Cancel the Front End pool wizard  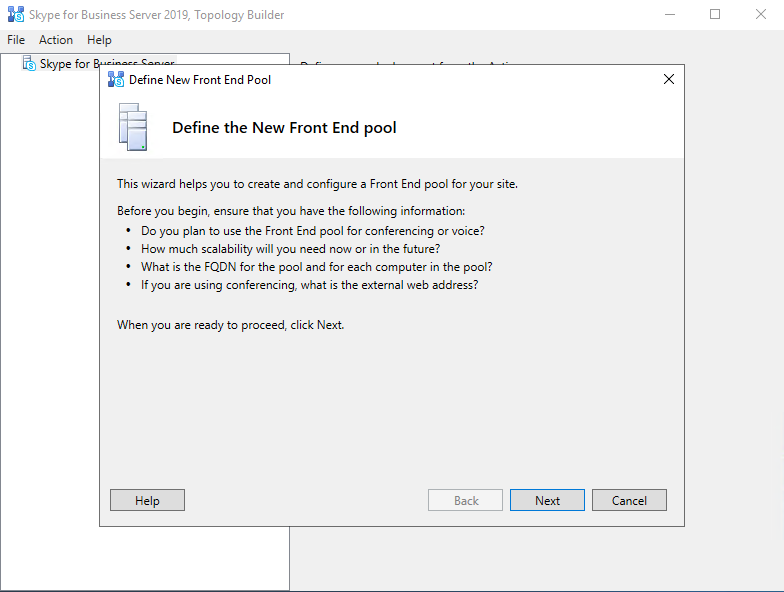pos(629,501)
